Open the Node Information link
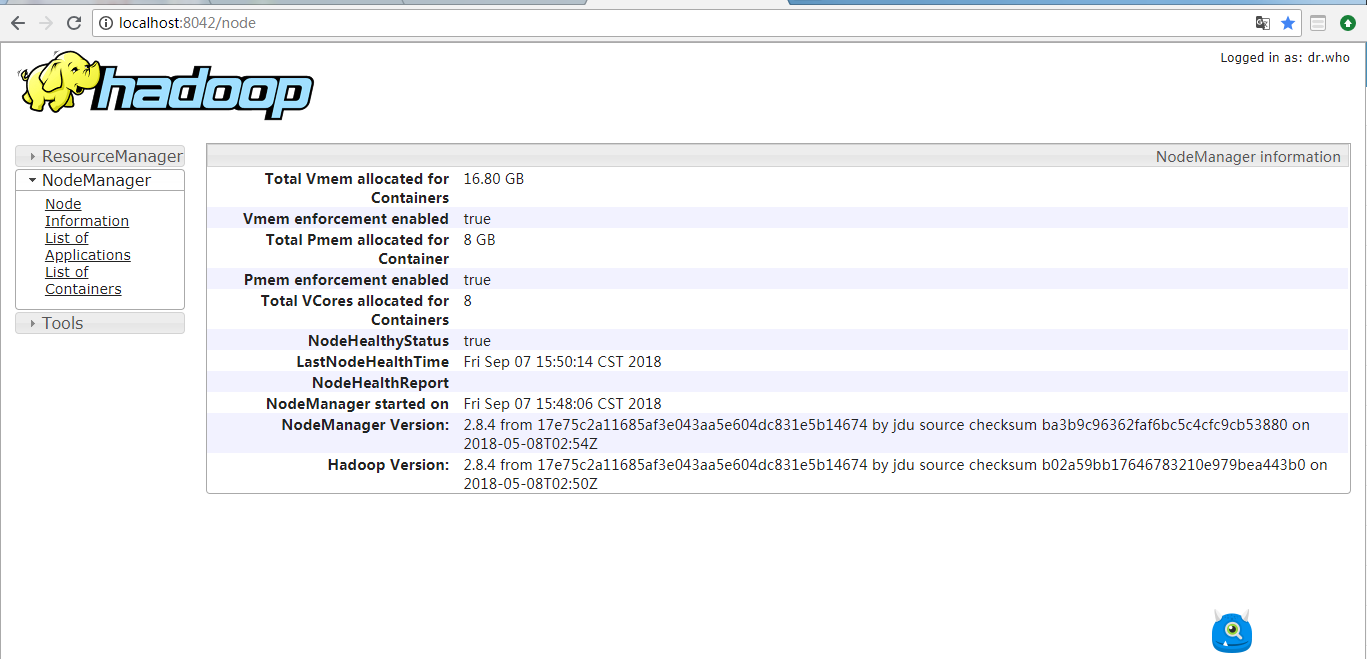Image resolution: width=1367 pixels, height=659 pixels. click(87, 212)
